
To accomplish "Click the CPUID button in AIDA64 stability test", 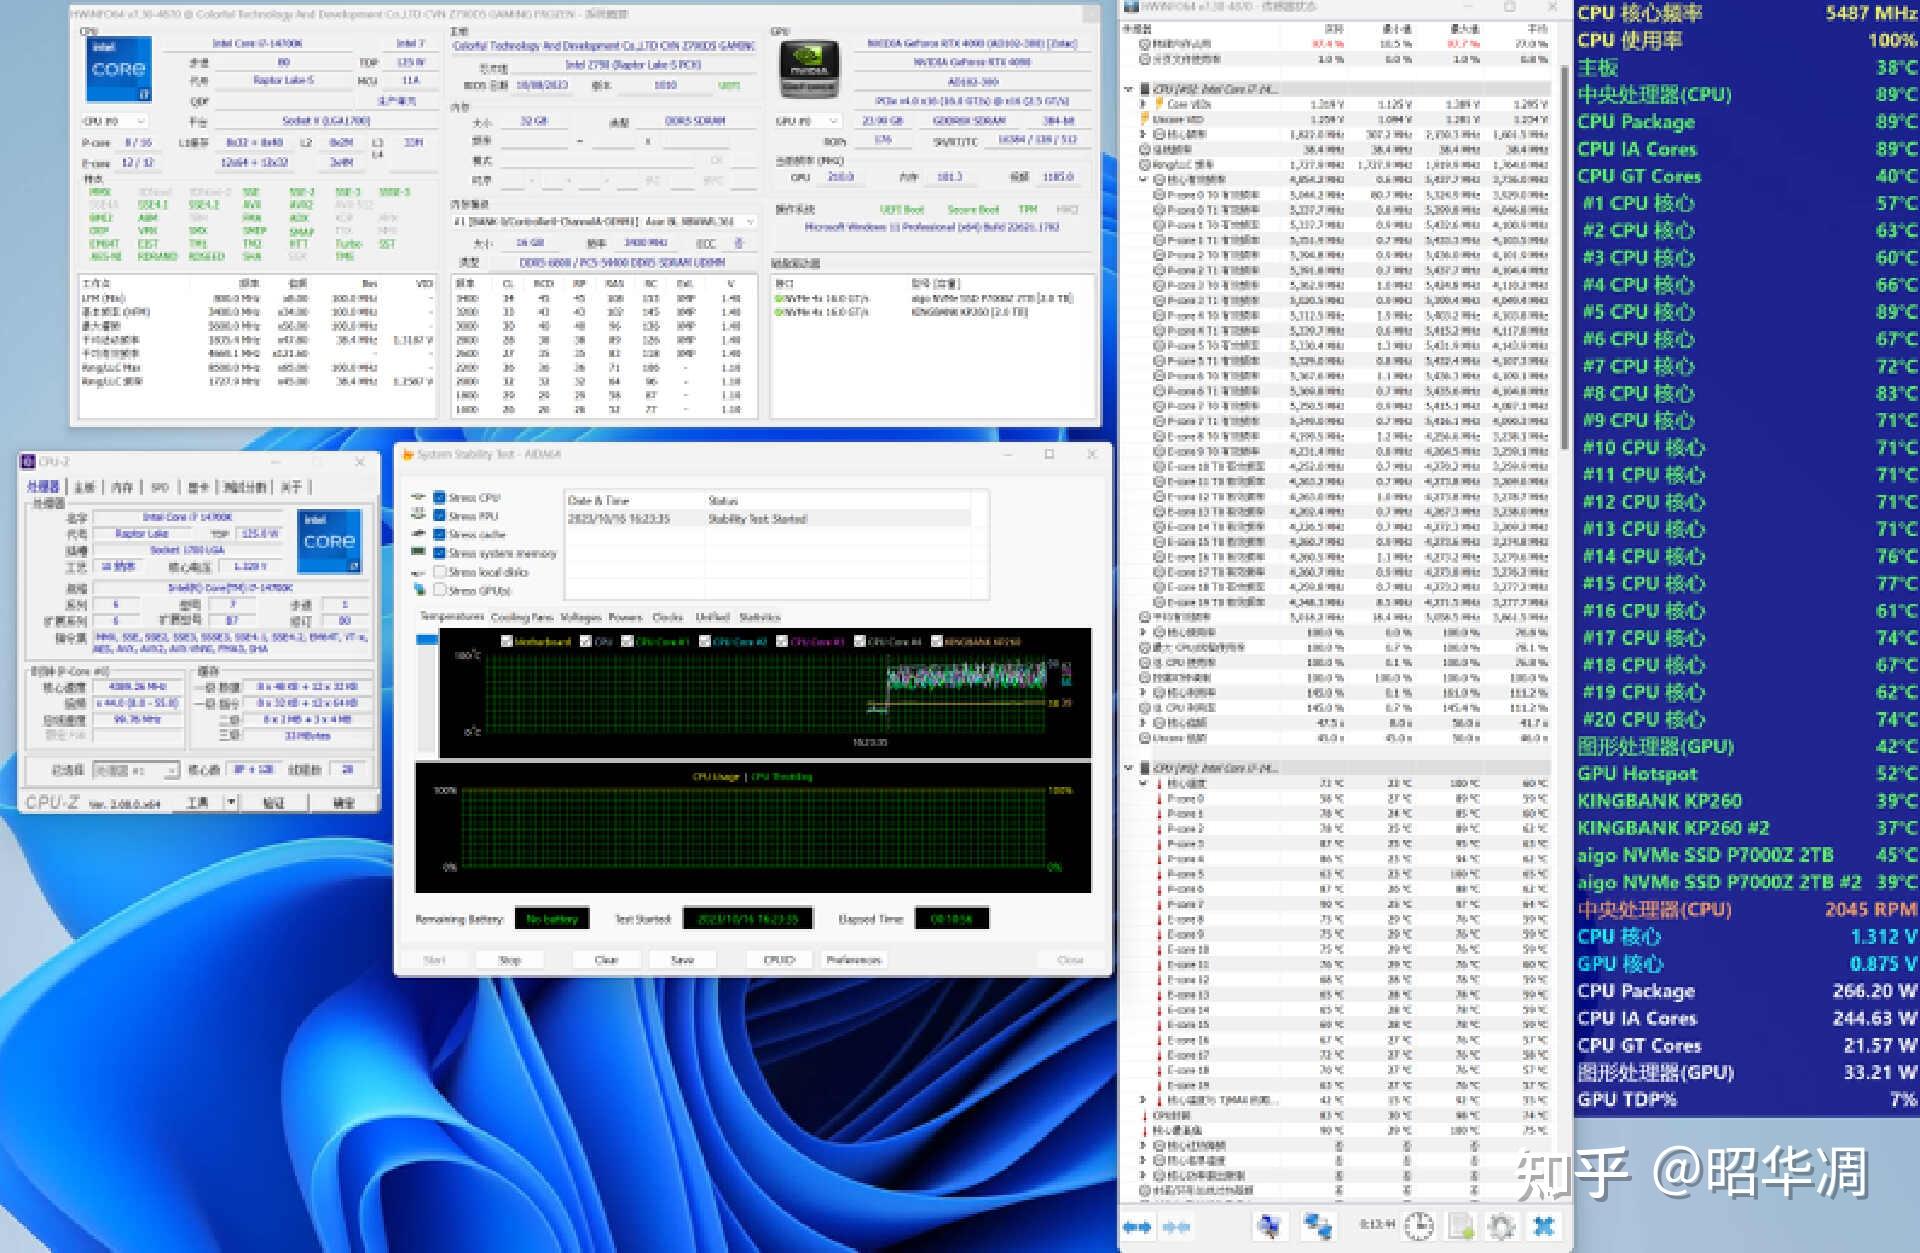I will coord(778,959).
